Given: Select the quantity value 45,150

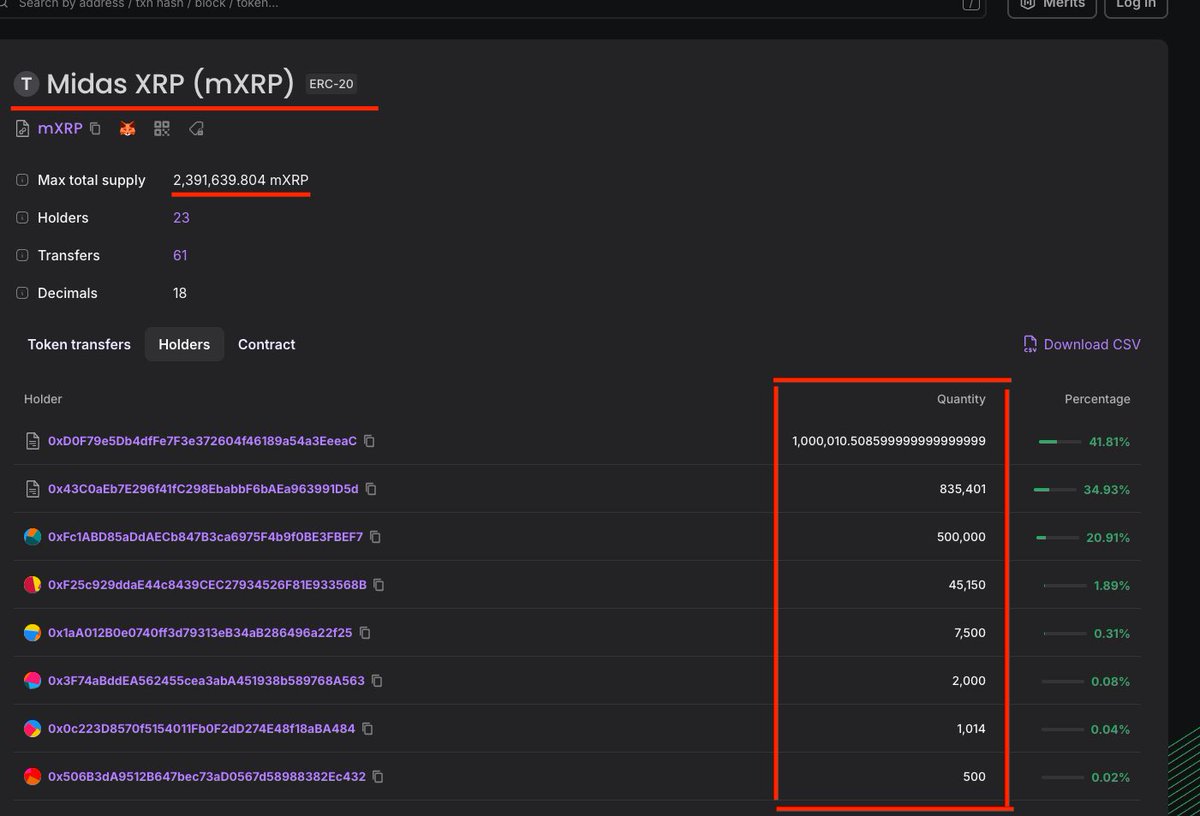Looking at the screenshot, I should 967,585.
